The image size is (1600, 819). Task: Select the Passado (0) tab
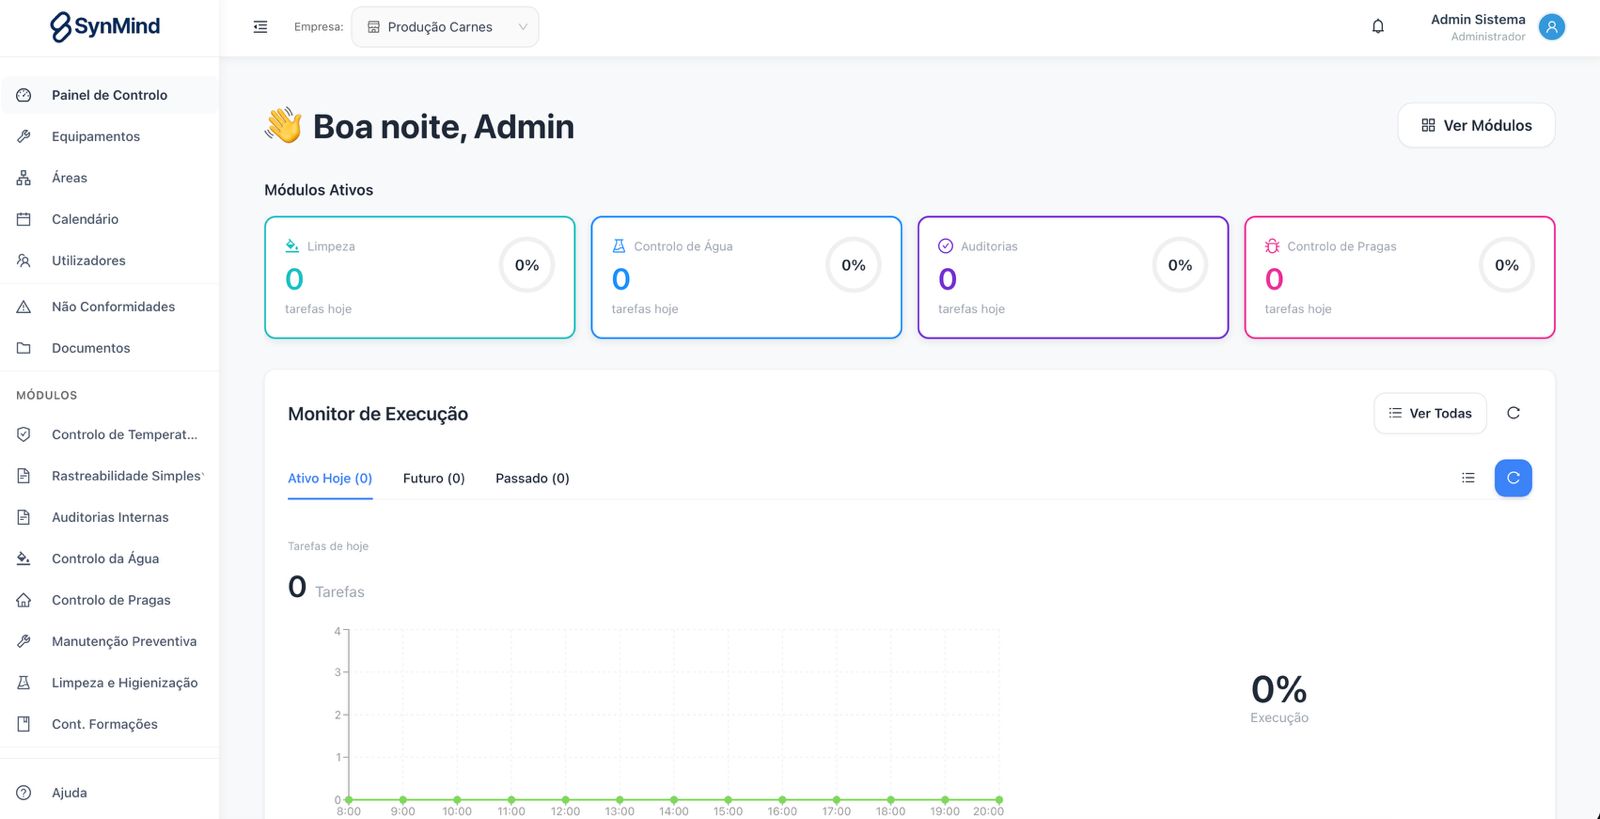(x=532, y=478)
